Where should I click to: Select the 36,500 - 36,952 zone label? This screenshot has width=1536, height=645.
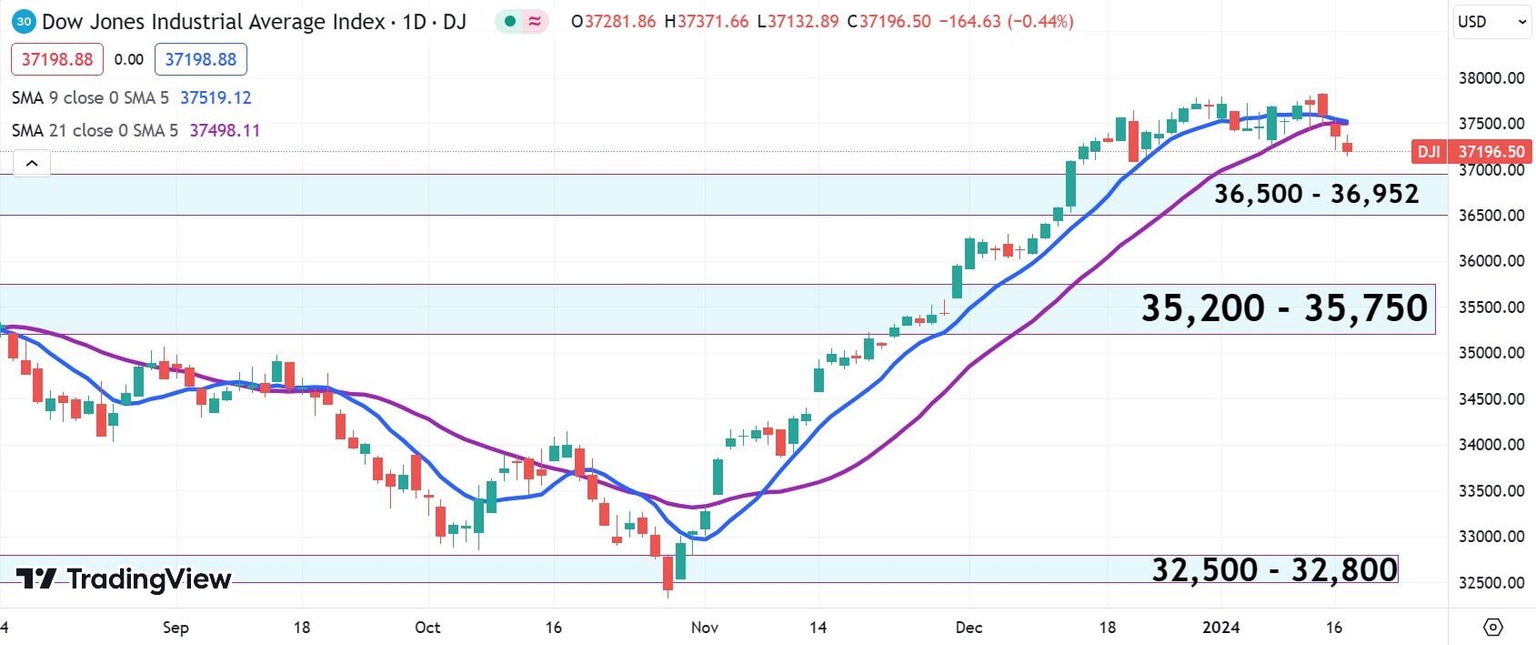tap(1316, 194)
